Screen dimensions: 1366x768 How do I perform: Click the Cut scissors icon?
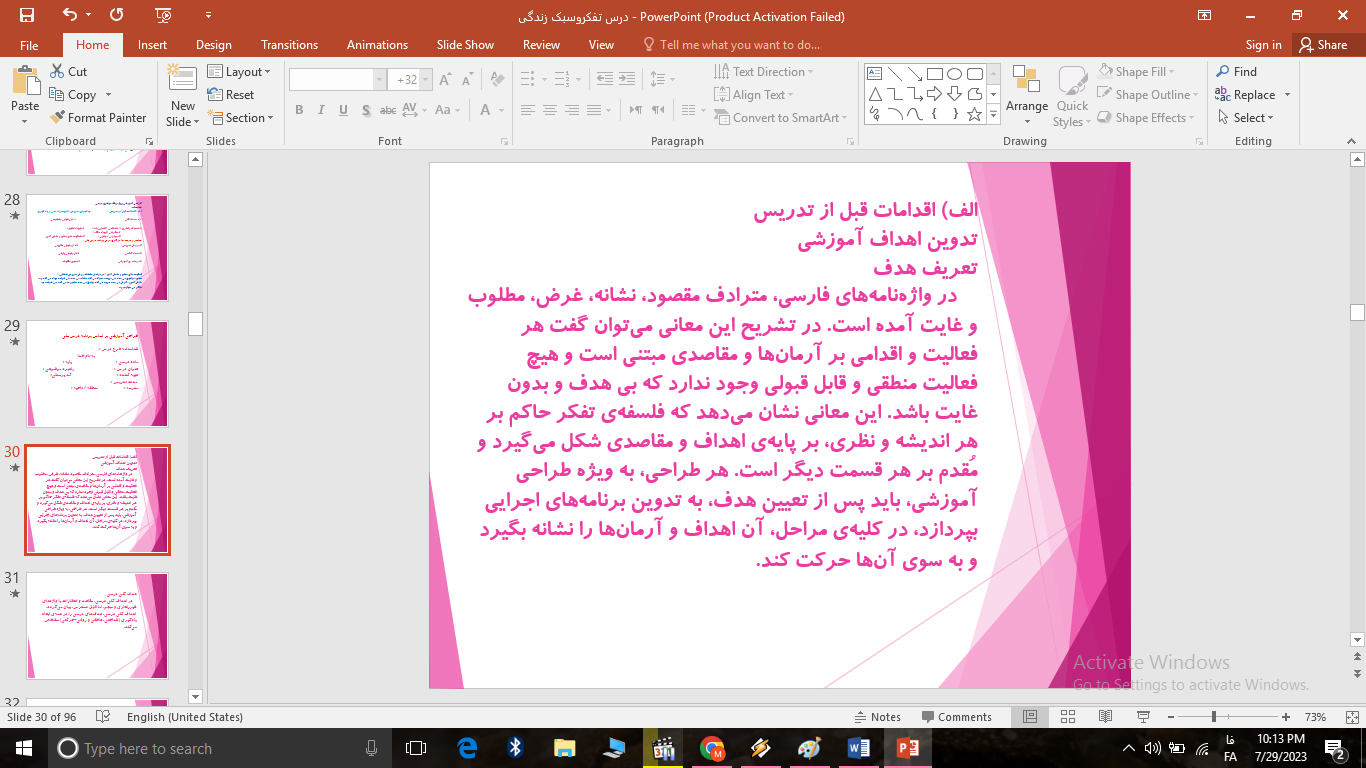57,72
